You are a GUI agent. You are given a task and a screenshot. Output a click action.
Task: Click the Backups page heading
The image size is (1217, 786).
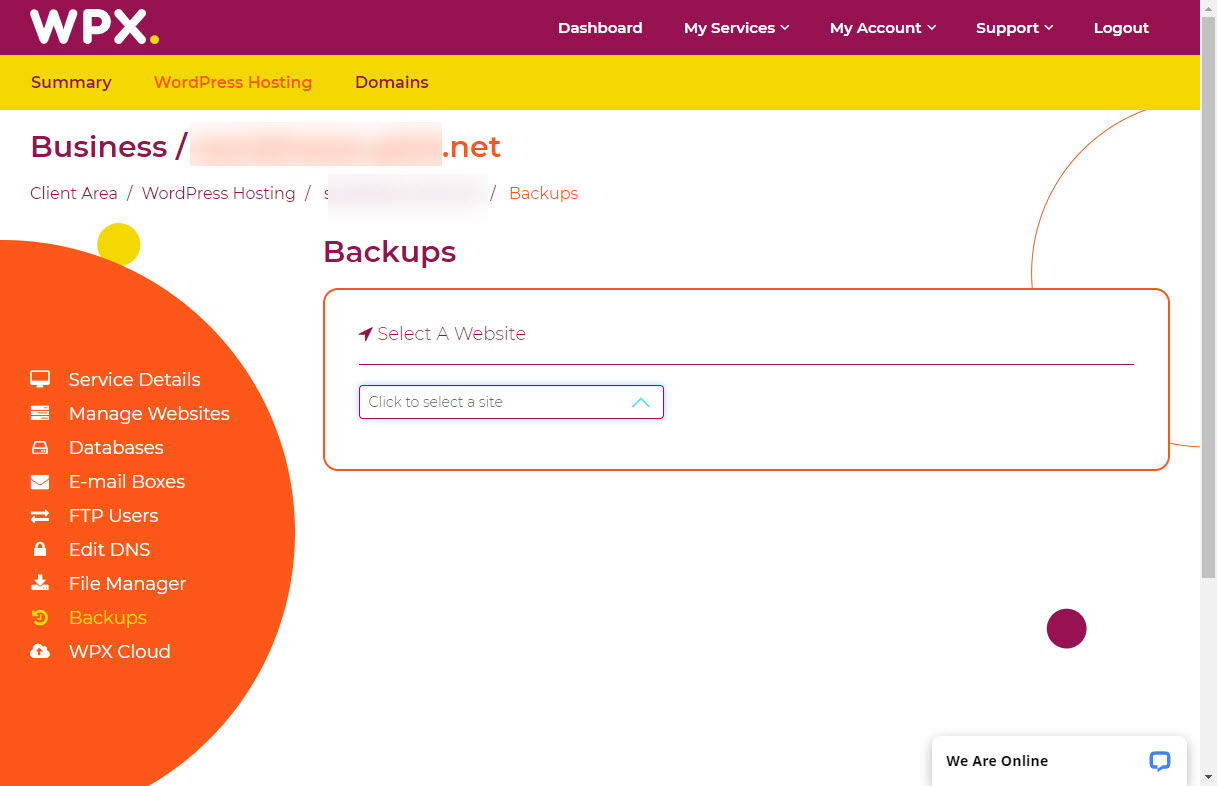pyautogui.click(x=390, y=251)
